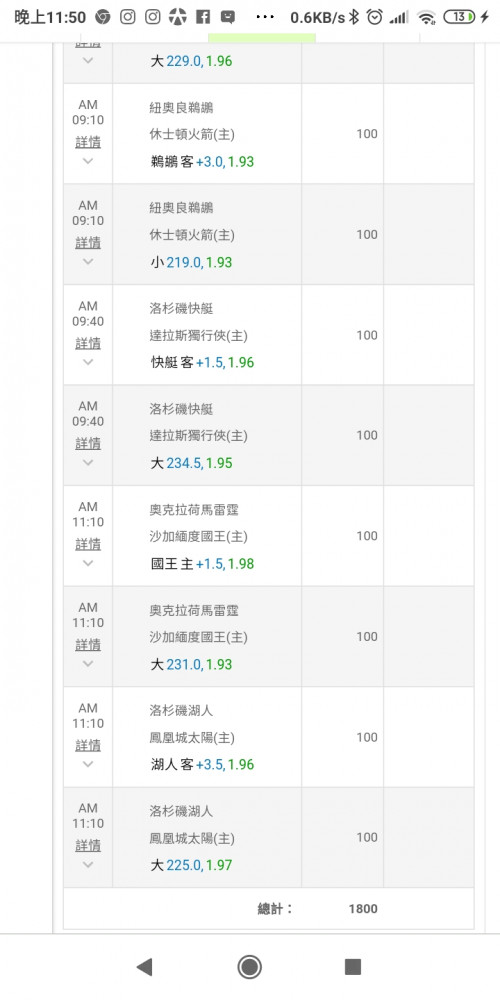Expand chevron in 快艇 客 +1.5 row
The image size is (500, 1000).
[88, 362]
